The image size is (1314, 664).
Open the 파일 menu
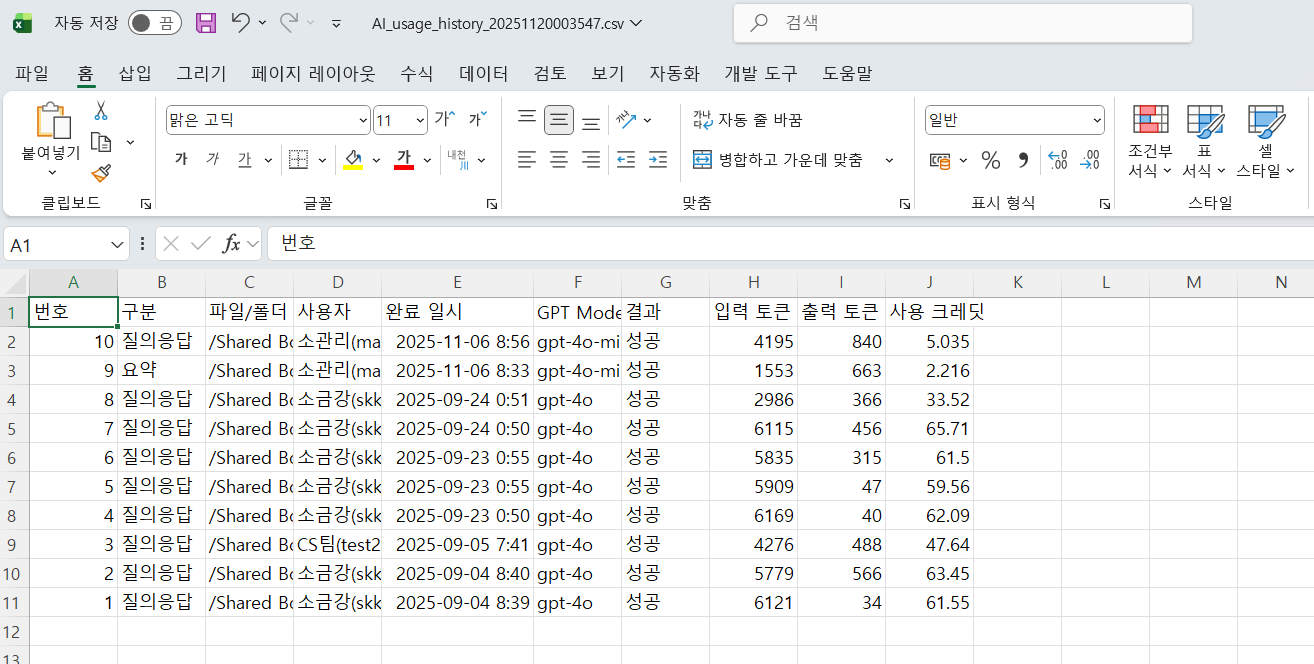(32, 73)
